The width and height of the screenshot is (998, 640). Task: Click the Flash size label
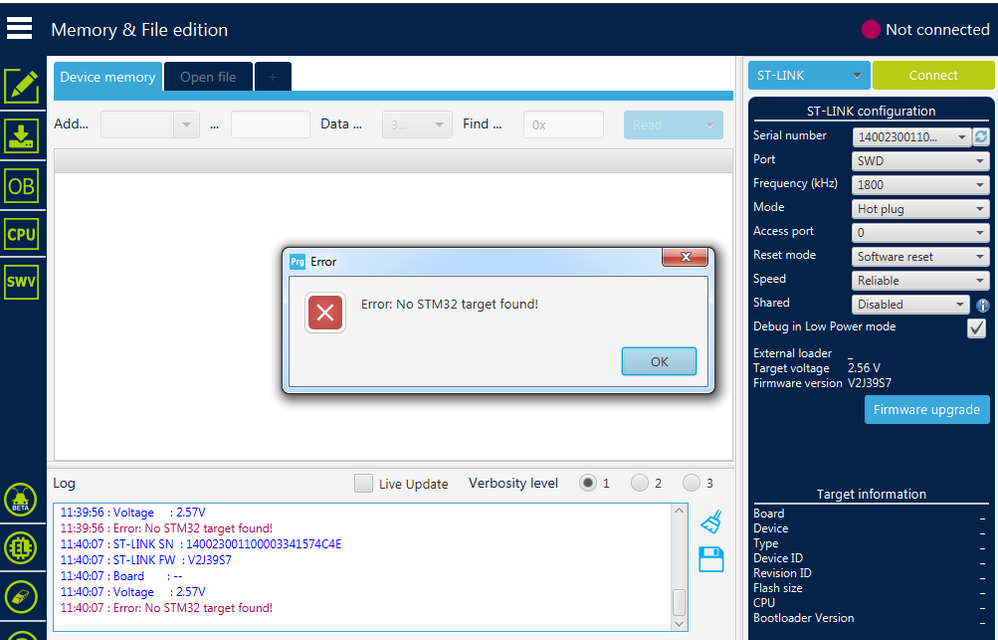(778, 588)
